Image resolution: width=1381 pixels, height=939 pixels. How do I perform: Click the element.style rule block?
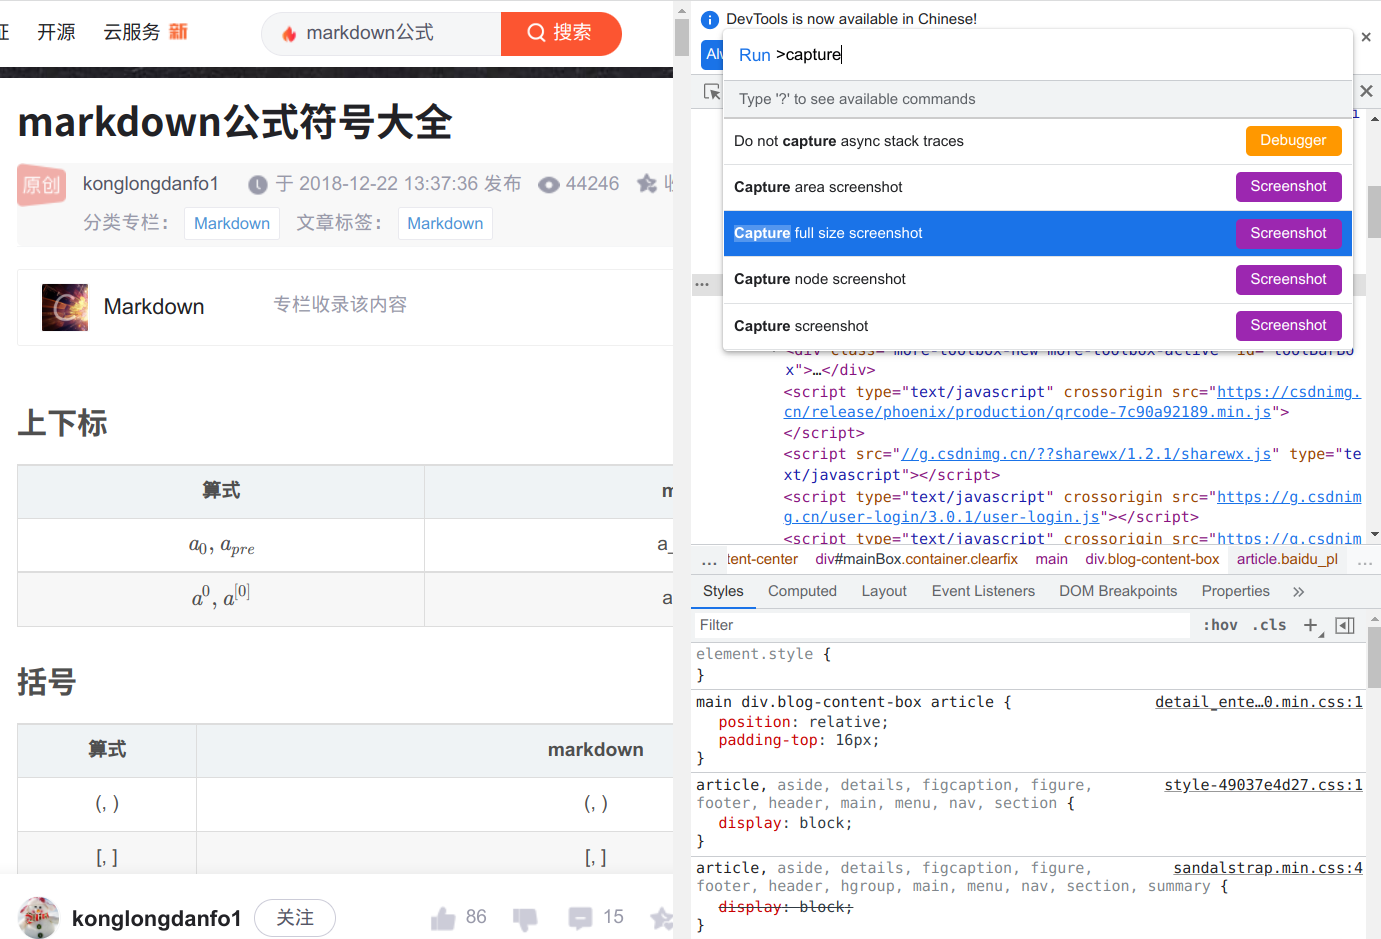tap(1030, 664)
